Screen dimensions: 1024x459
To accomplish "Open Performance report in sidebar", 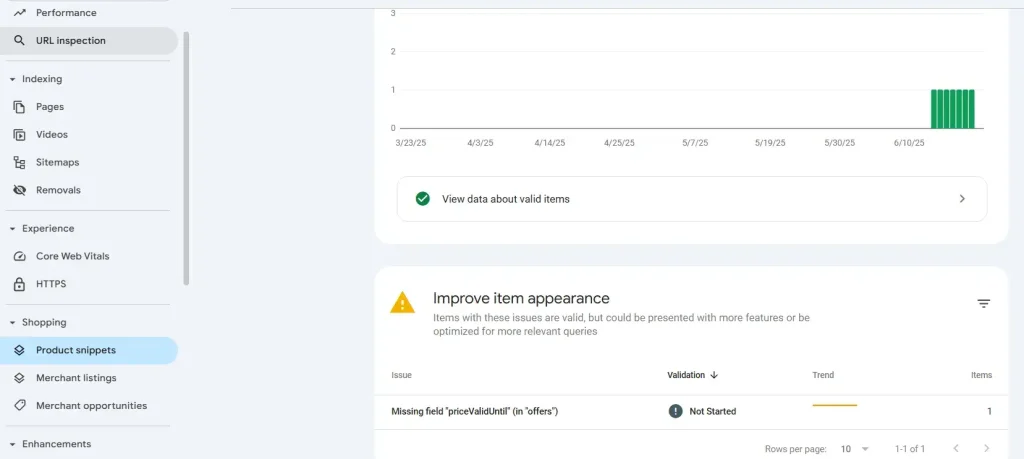I will point(66,13).
